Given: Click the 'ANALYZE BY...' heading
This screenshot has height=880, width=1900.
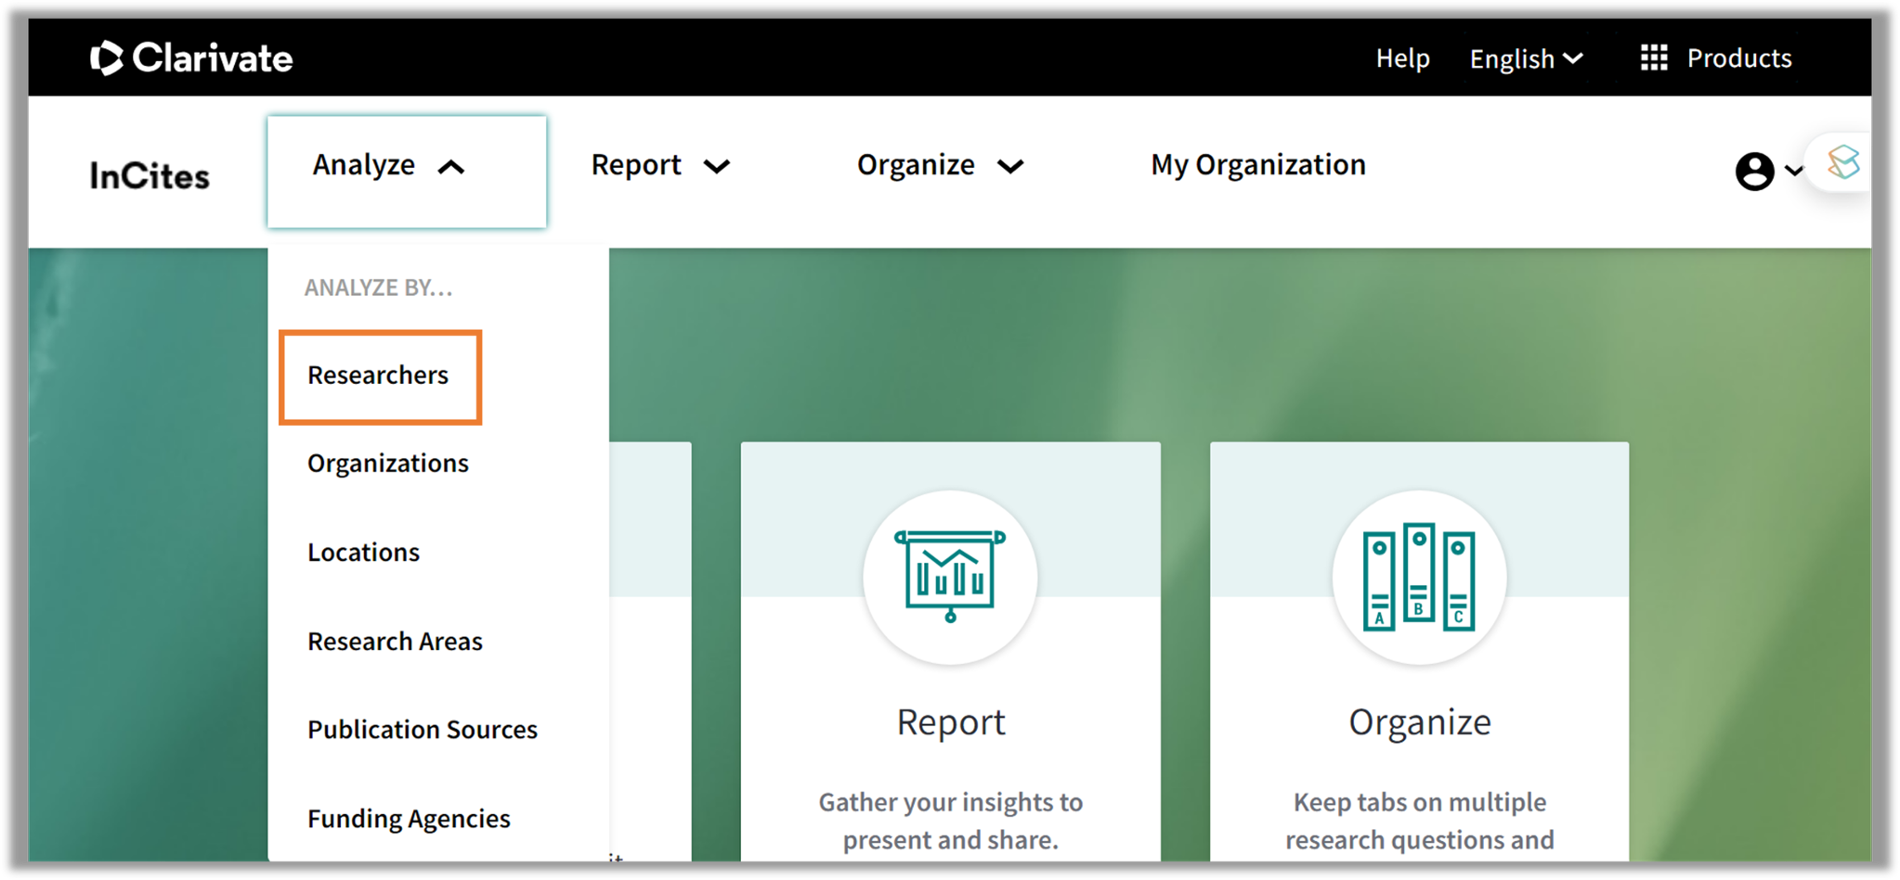Looking at the screenshot, I should tap(378, 288).
